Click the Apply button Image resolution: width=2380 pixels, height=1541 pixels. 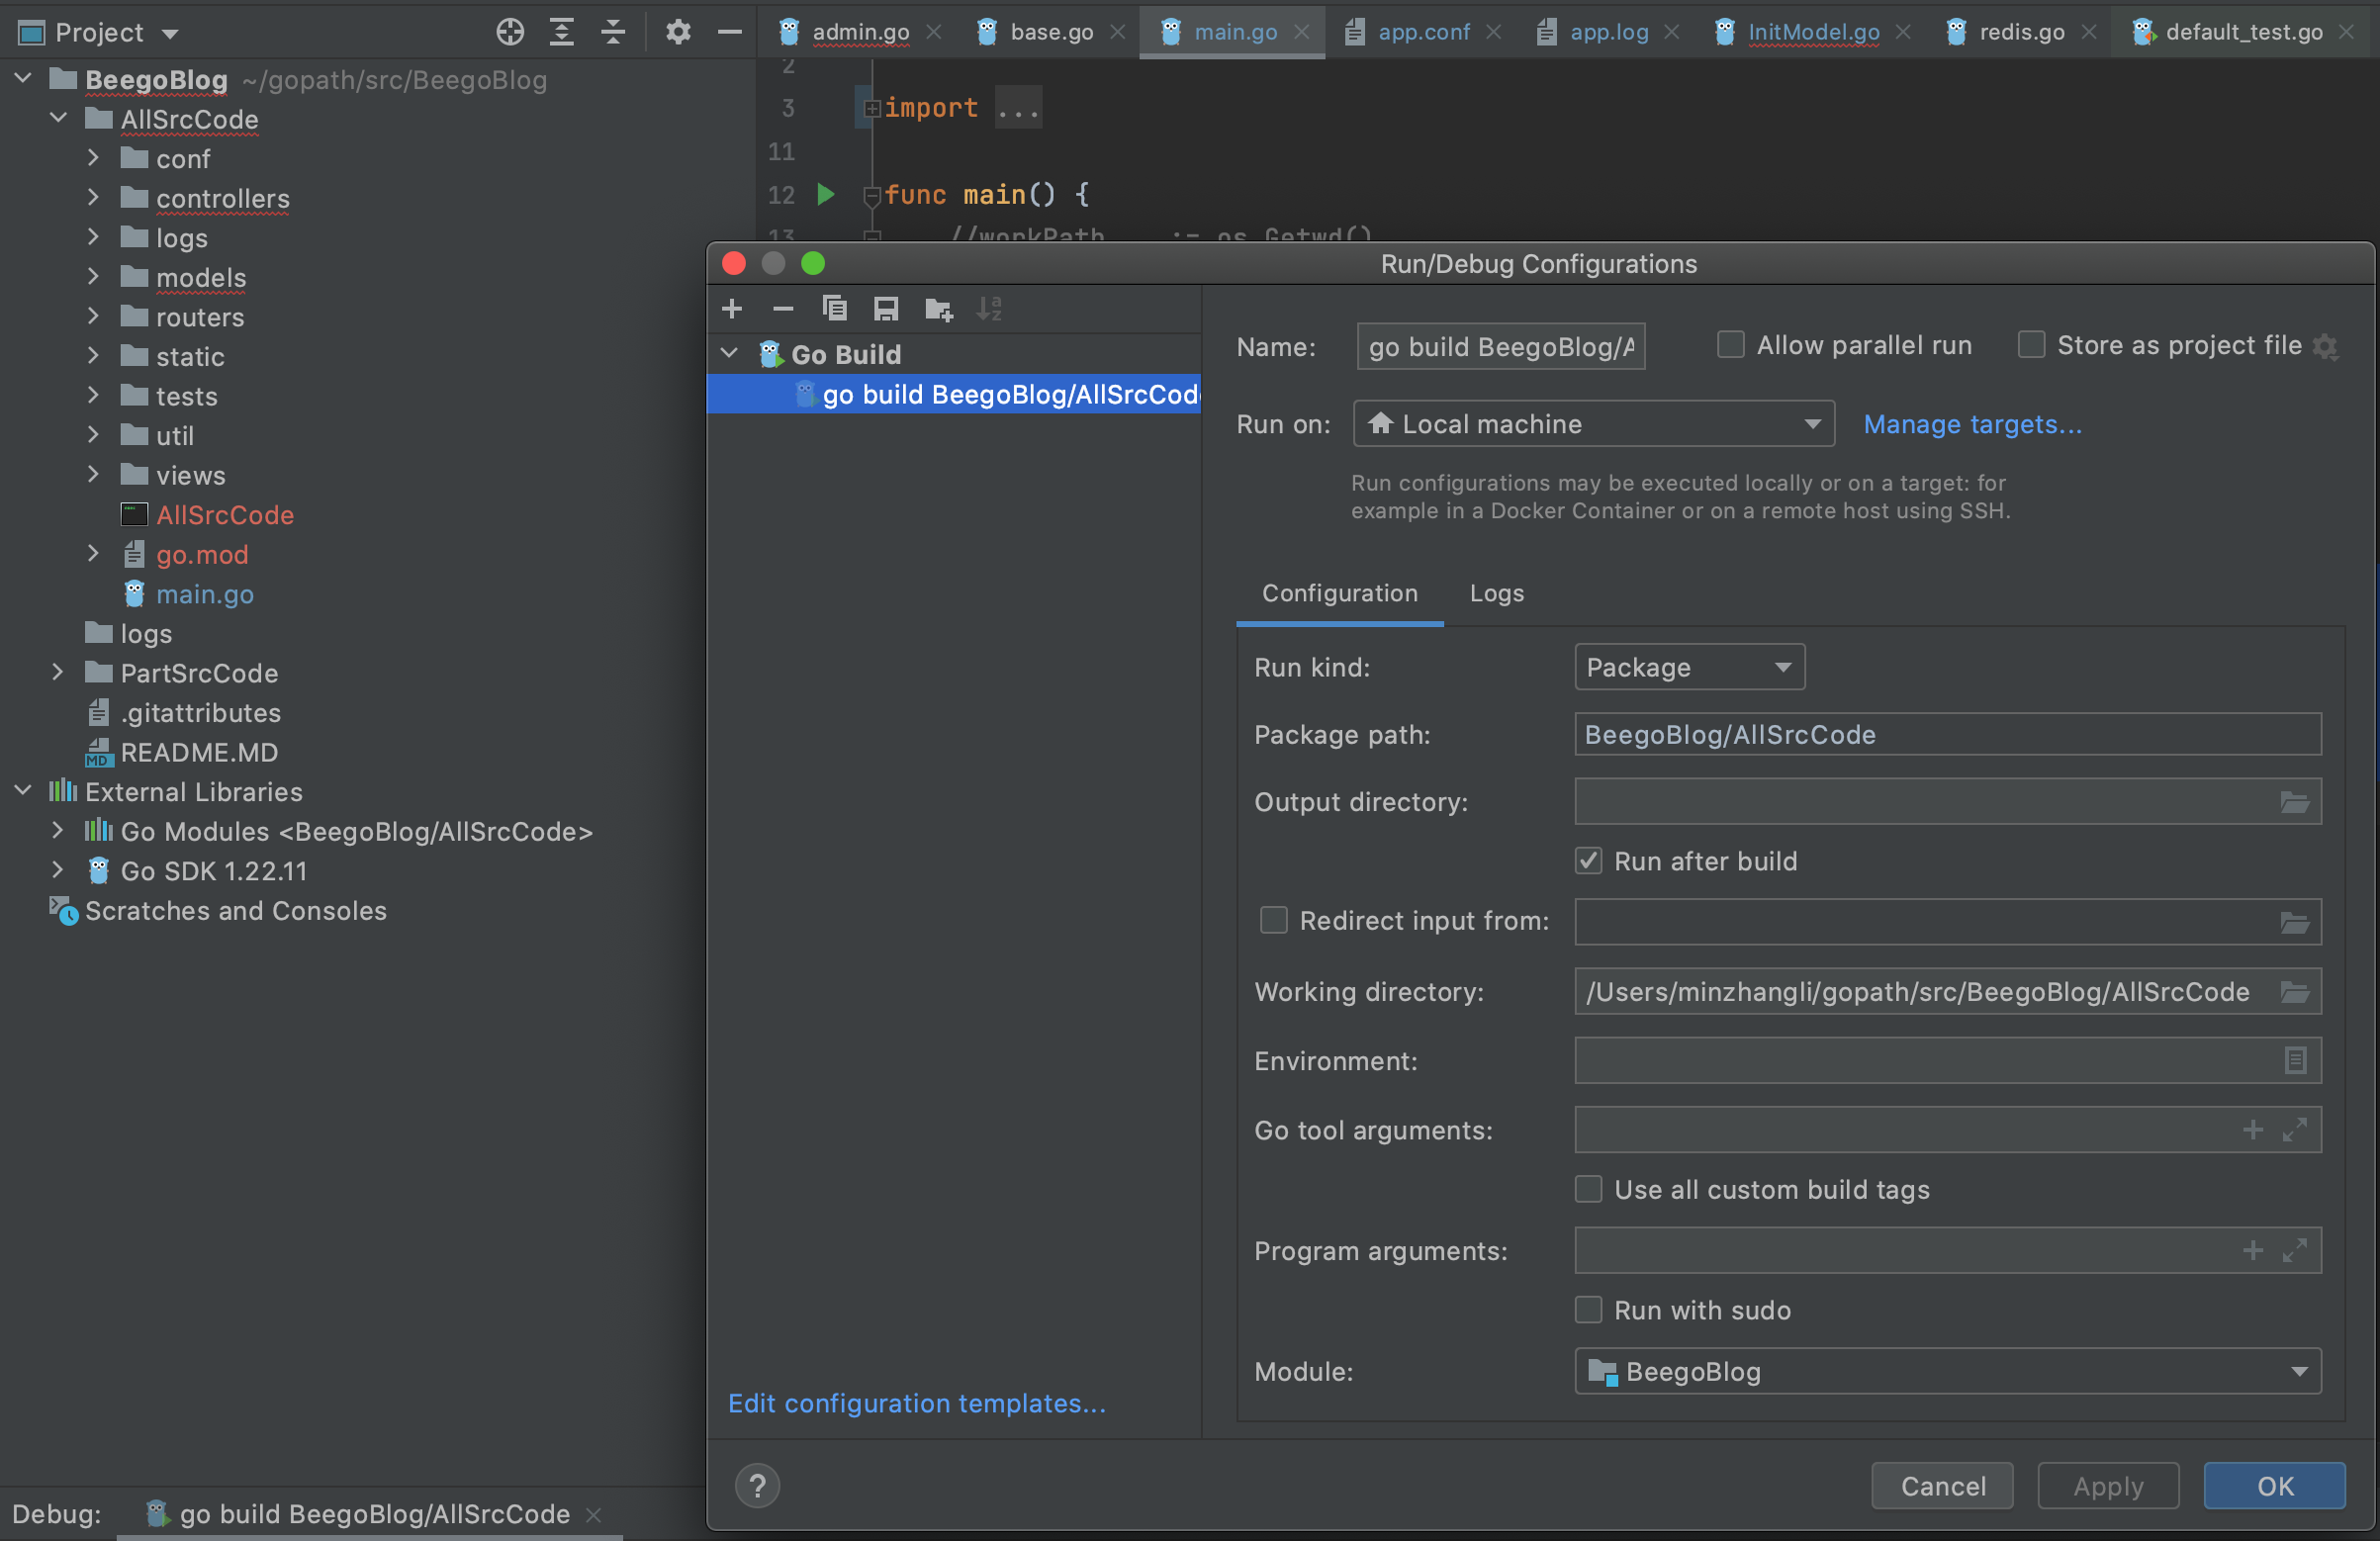point(2108,1486)
